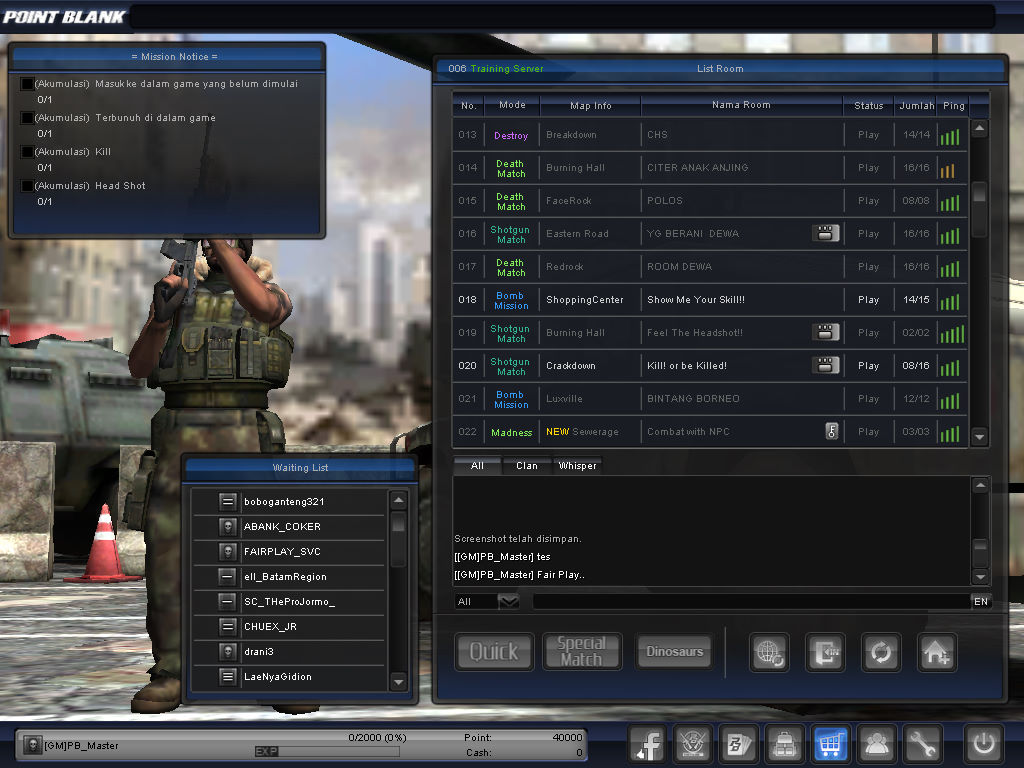
Task: Click the room list scrollbar down arrow
Action: (x=979, y=437)
